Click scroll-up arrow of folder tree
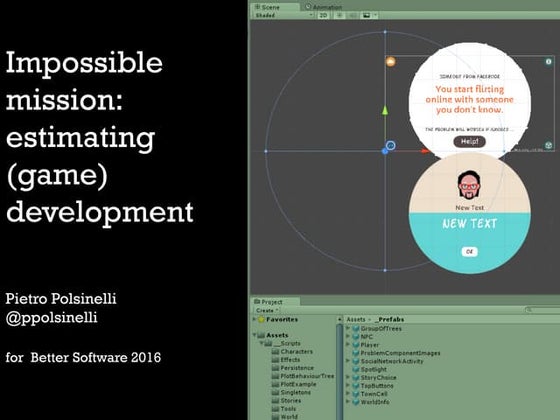Viewport: 560px width, 420px height. point(339,319)
